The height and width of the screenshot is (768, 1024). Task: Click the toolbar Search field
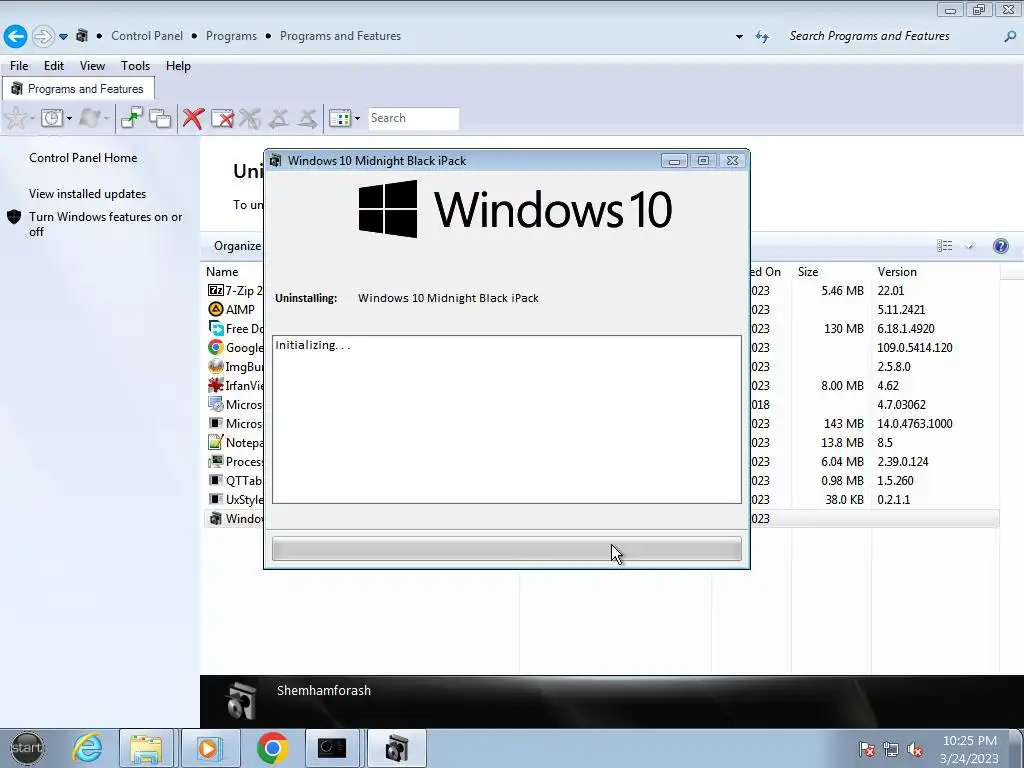click(x=413, y=118)
